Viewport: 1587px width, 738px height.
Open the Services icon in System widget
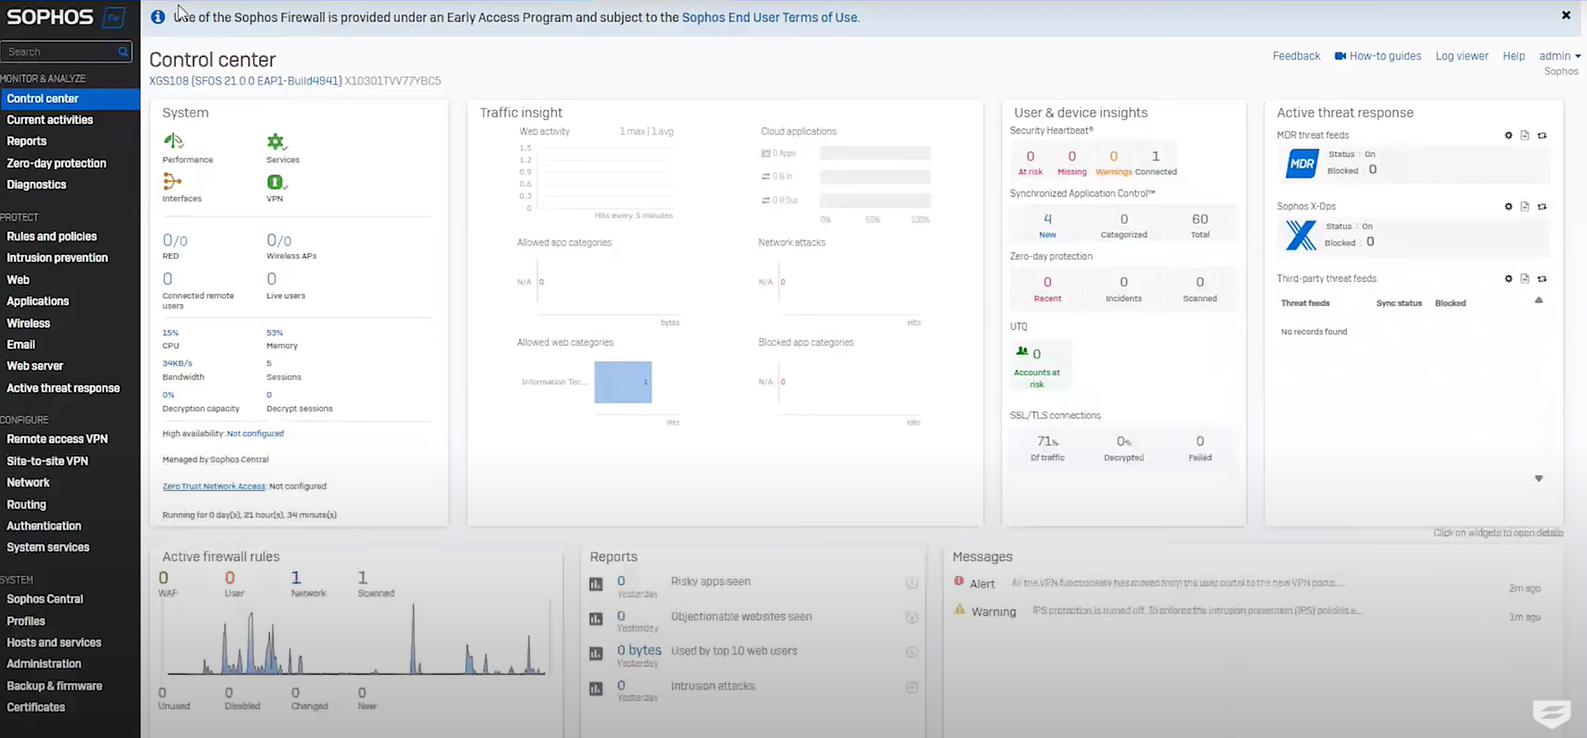(x=276, y=142)
